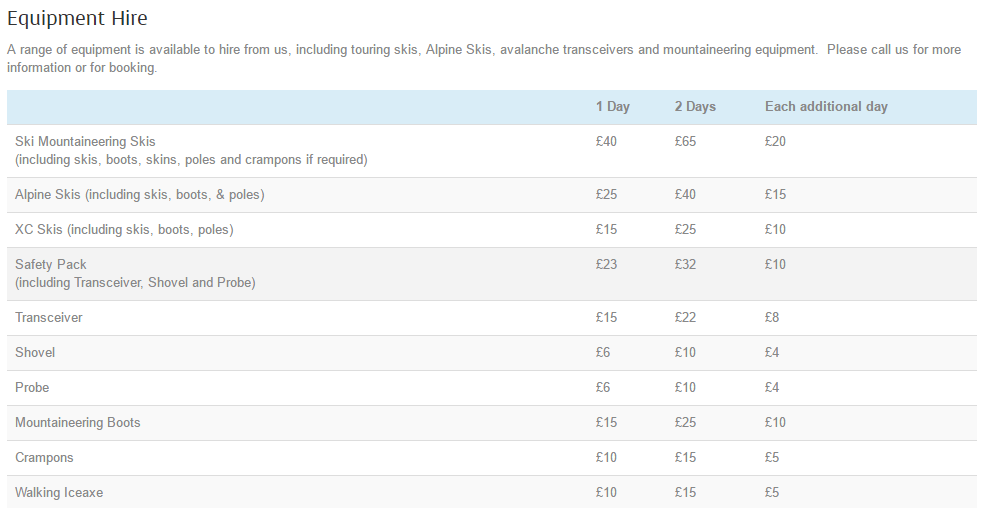Click the Each additional day column header

(826, 107)
